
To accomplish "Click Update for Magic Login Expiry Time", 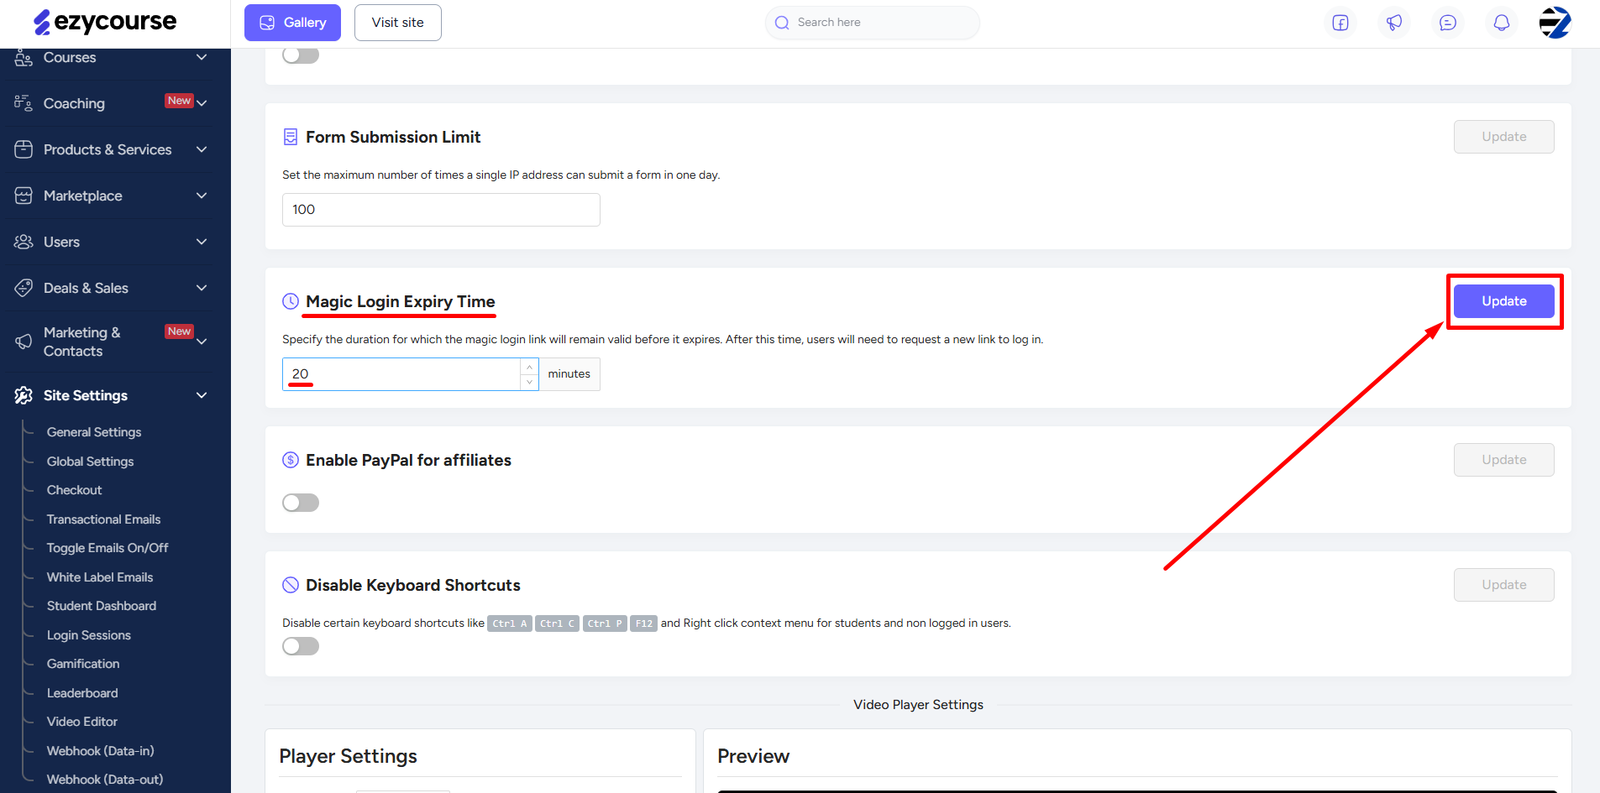I will [1503, 301].
